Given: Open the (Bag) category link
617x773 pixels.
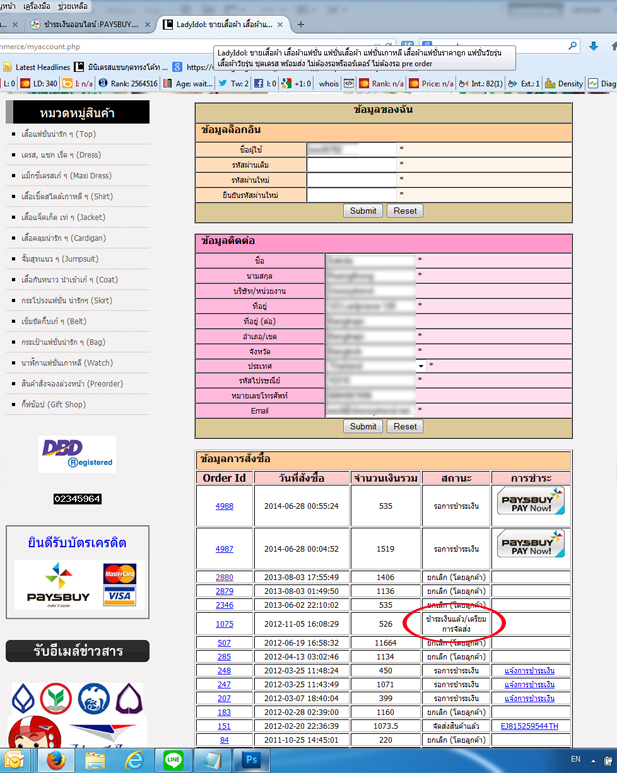Looking at the screenshot, I should (x=63, y=342).
